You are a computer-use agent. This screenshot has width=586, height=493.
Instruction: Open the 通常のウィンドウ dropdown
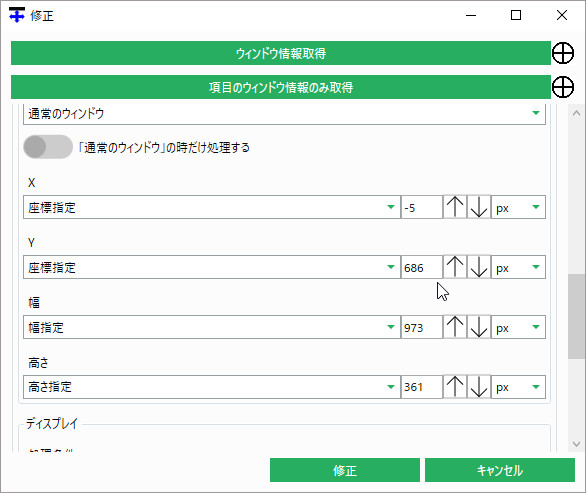tap(284, 114)
